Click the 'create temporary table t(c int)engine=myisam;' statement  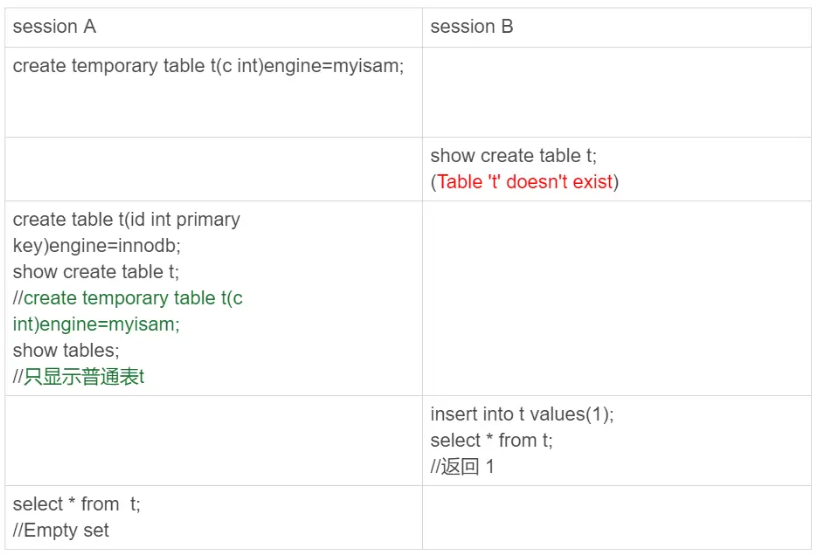[208, 66]
